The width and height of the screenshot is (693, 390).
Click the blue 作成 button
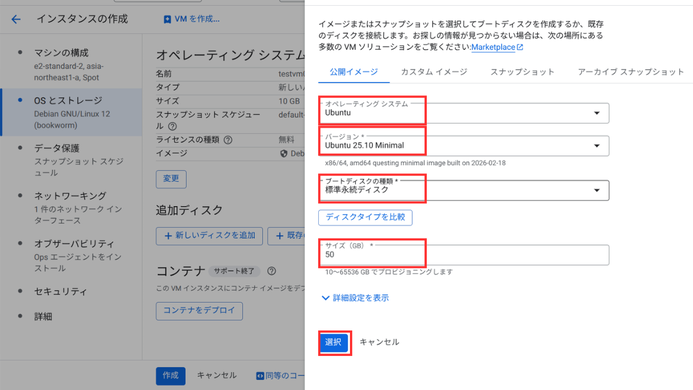pos(171,376)
